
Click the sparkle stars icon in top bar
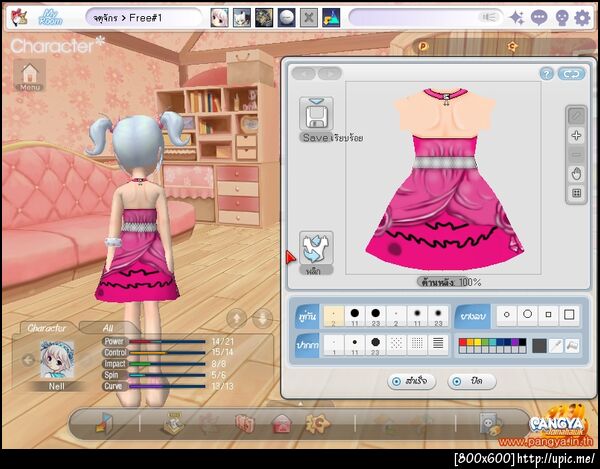click(517, 18)
